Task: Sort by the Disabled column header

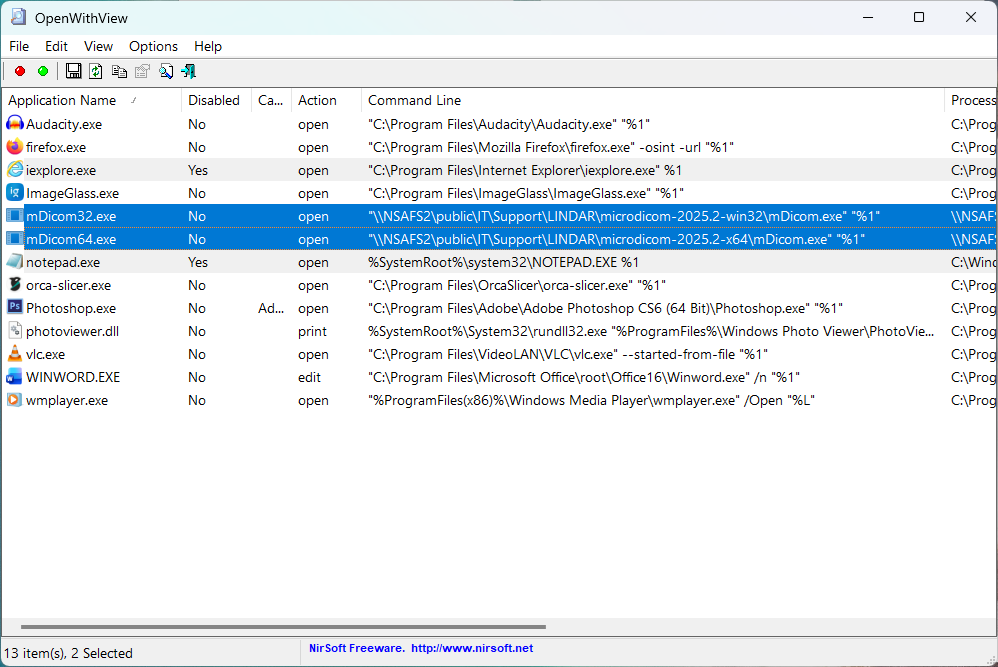Action: pyautogui.click(x=214, y=100)
